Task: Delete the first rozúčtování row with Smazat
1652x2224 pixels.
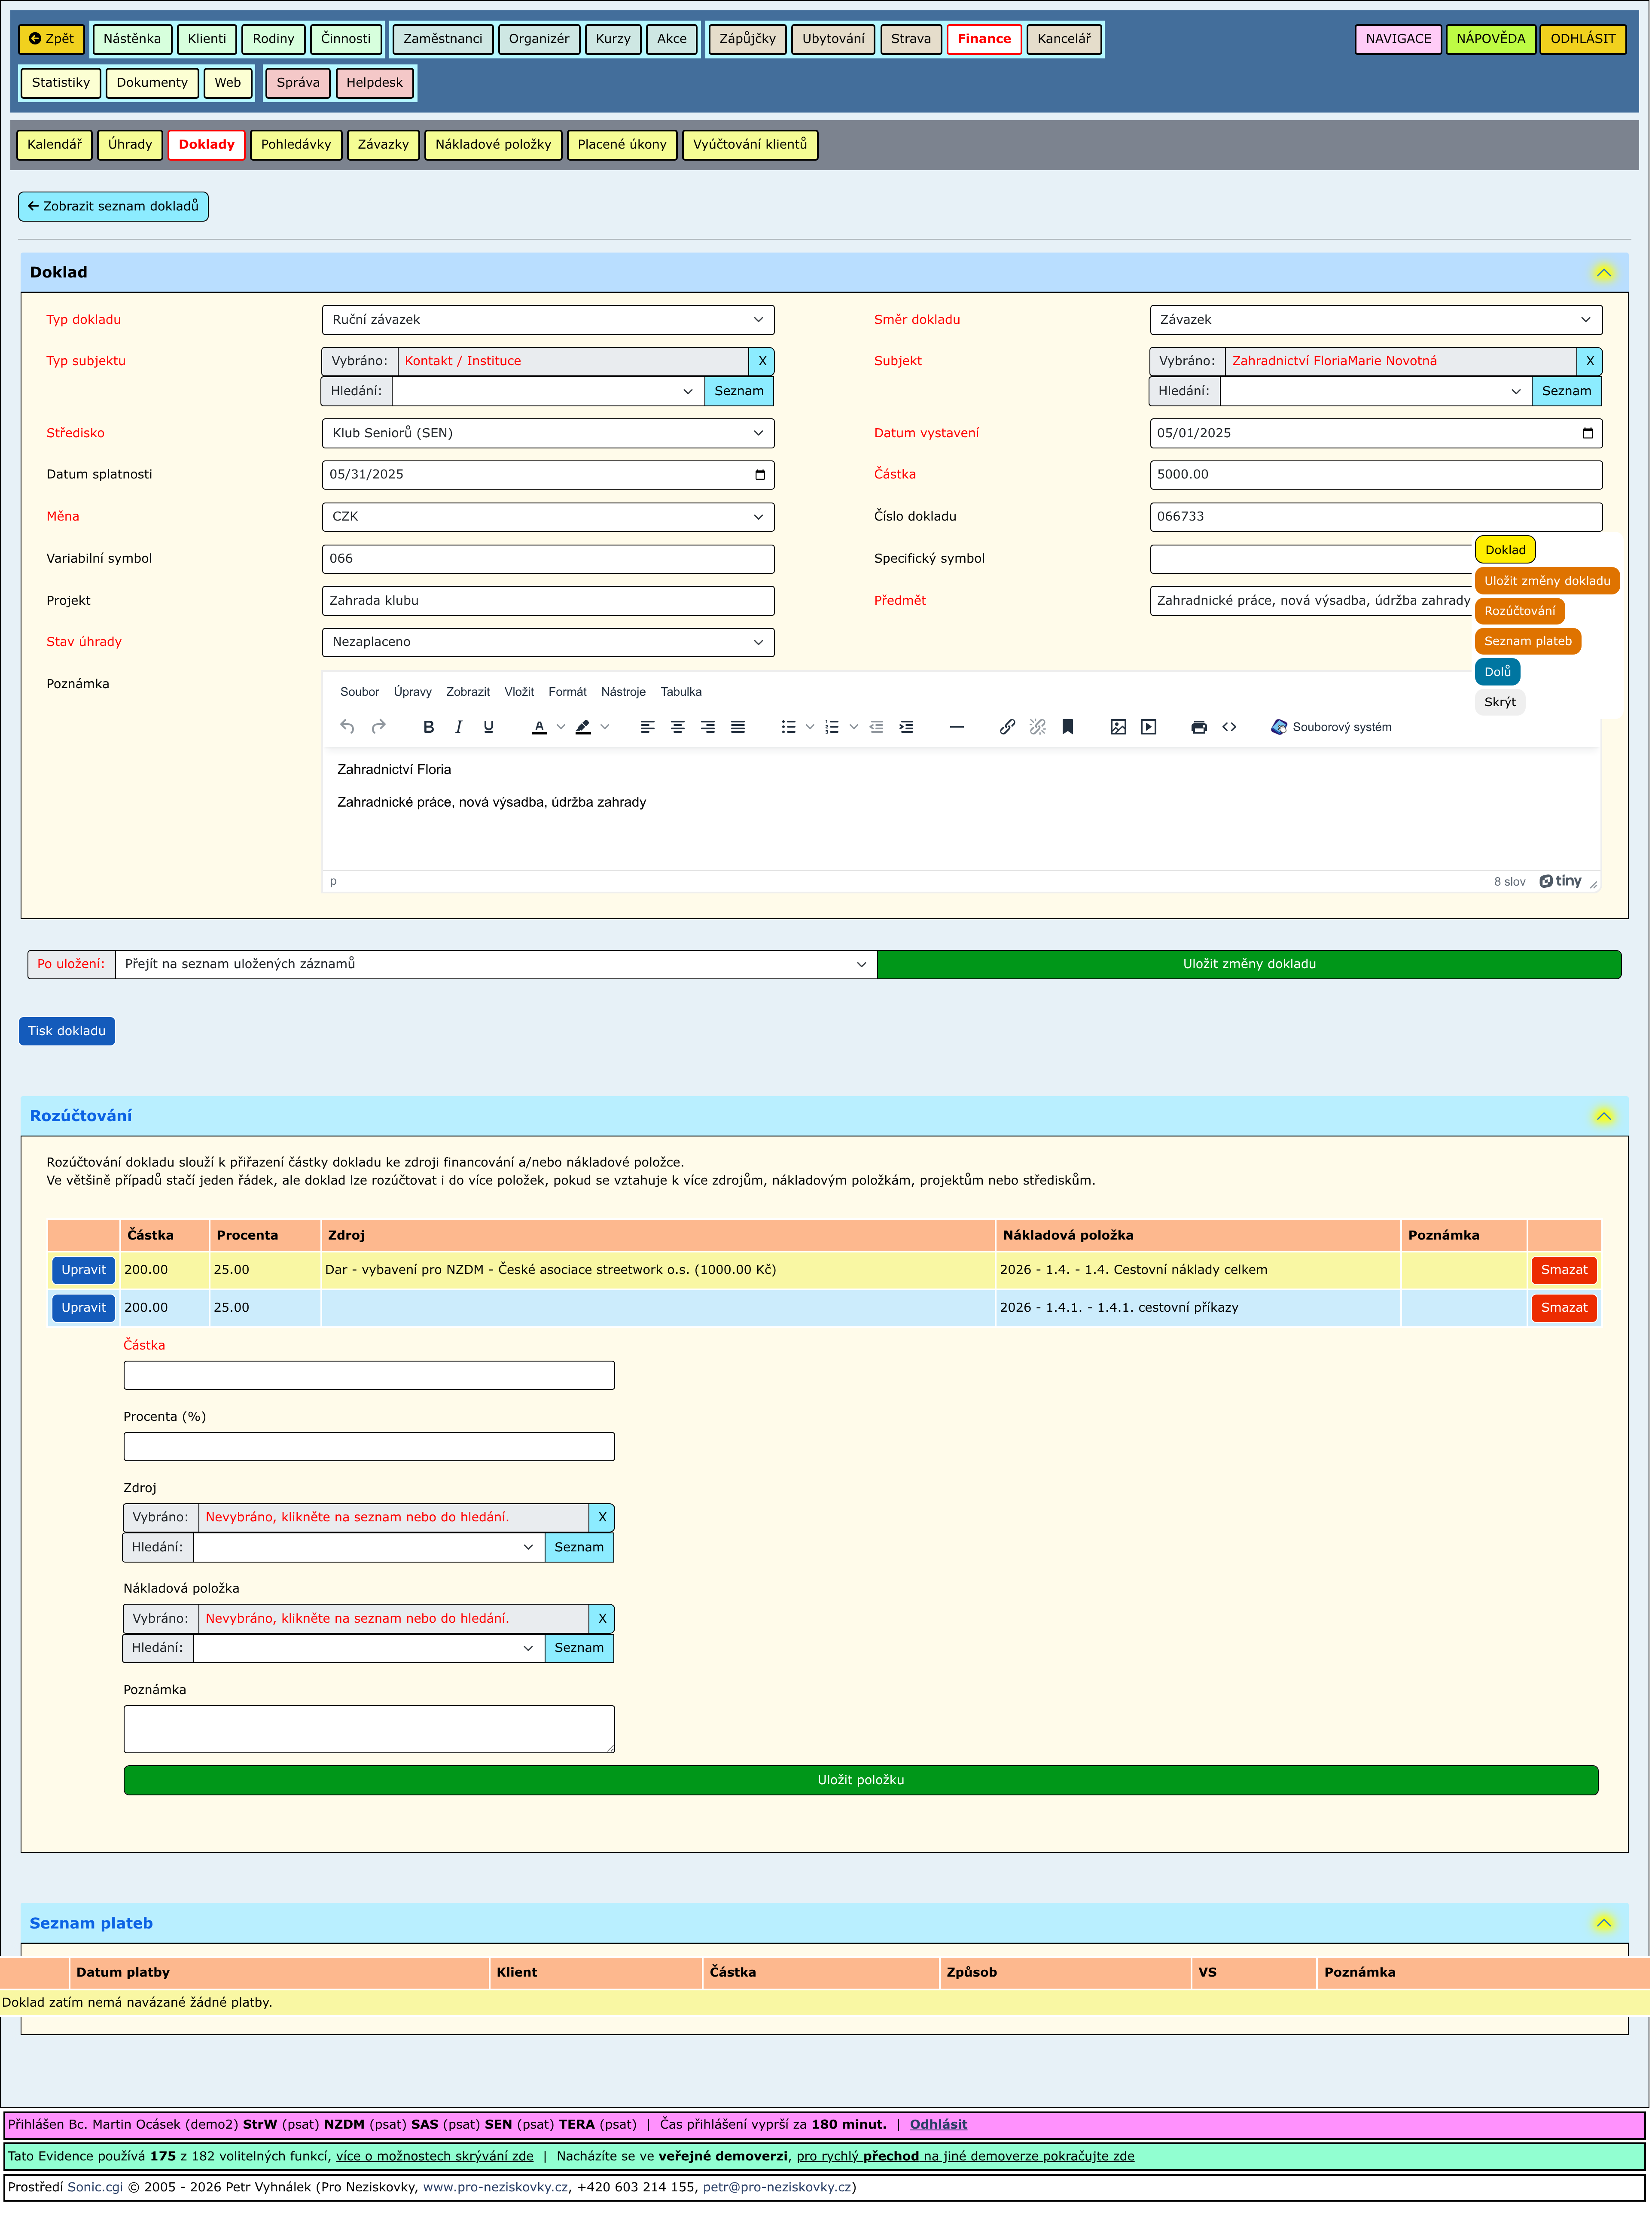Action: tap(1563, 1270)
